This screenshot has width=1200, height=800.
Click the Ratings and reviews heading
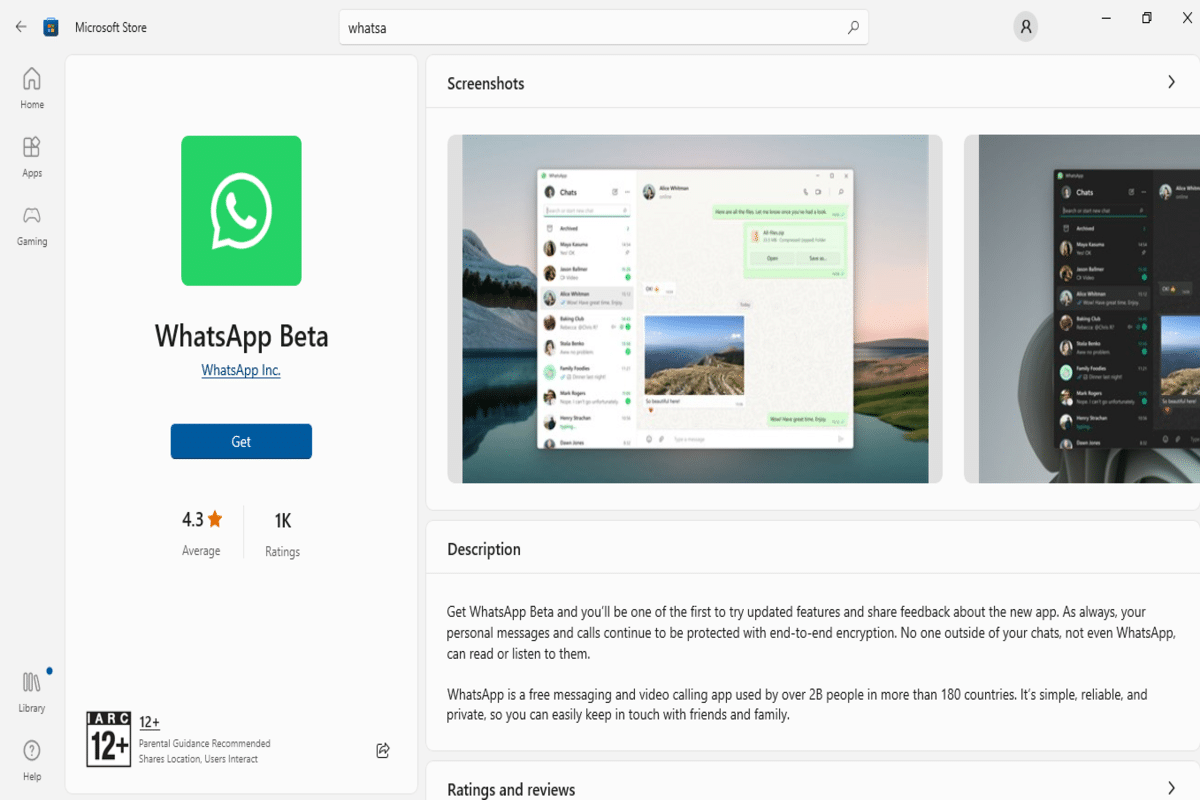(511, 790)
